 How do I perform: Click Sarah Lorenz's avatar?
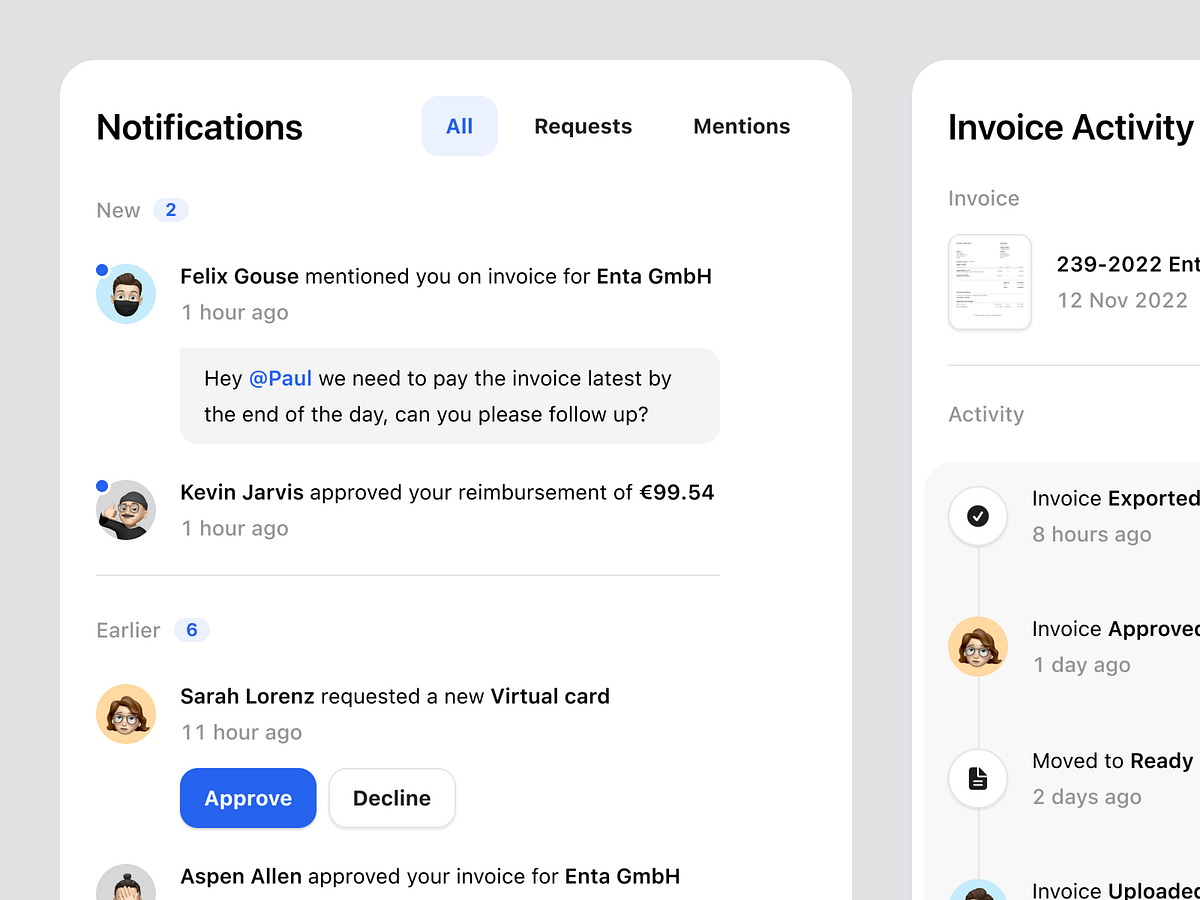pos(126,713)
